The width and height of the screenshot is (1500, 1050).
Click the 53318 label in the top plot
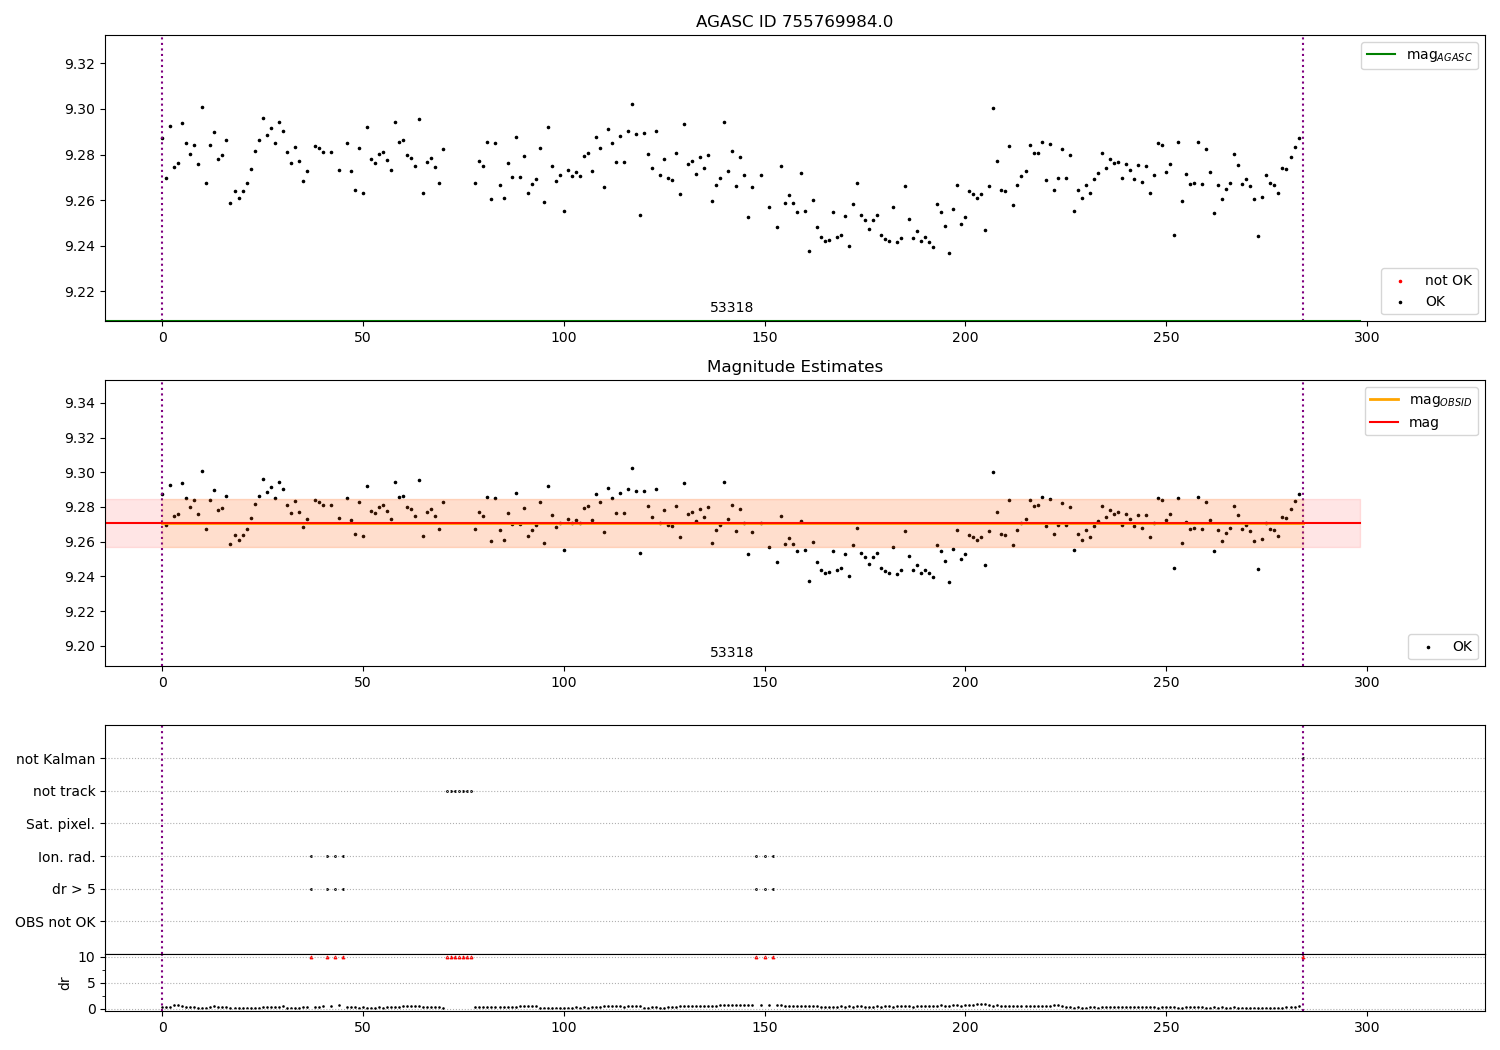coord(732,308)
